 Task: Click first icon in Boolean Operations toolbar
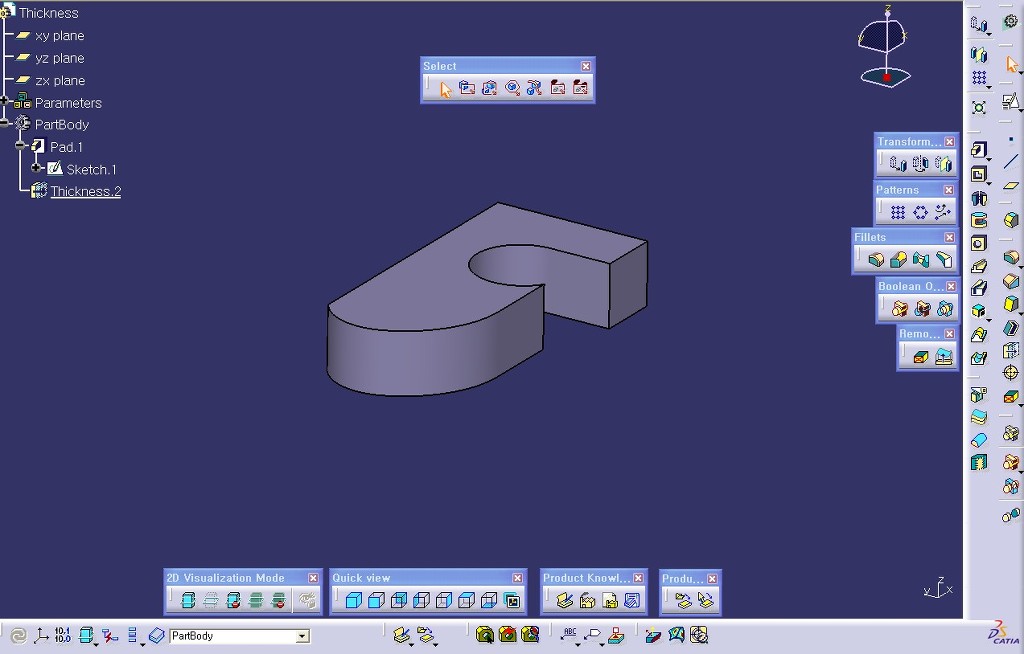click(x=899, y=309)
